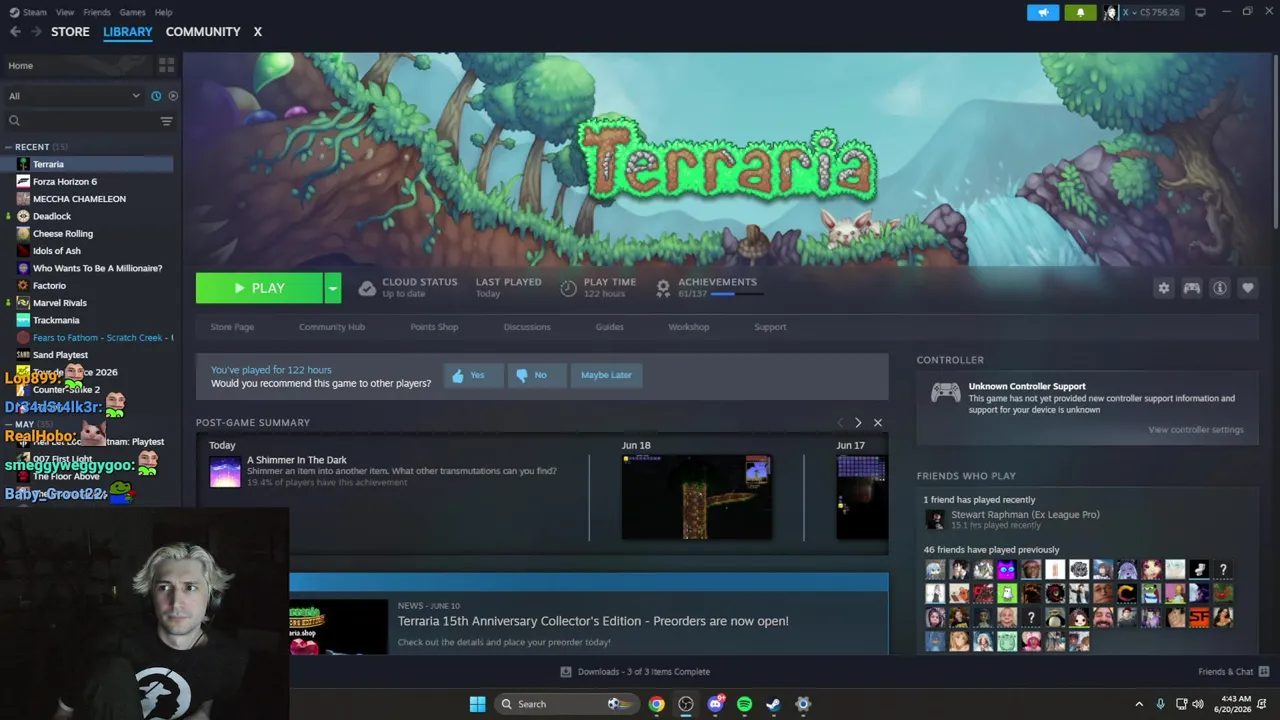Viewport: 1280px width, 720px height.
Task: Click the Play Time clock icon
Action: click(x=568, y=288)
